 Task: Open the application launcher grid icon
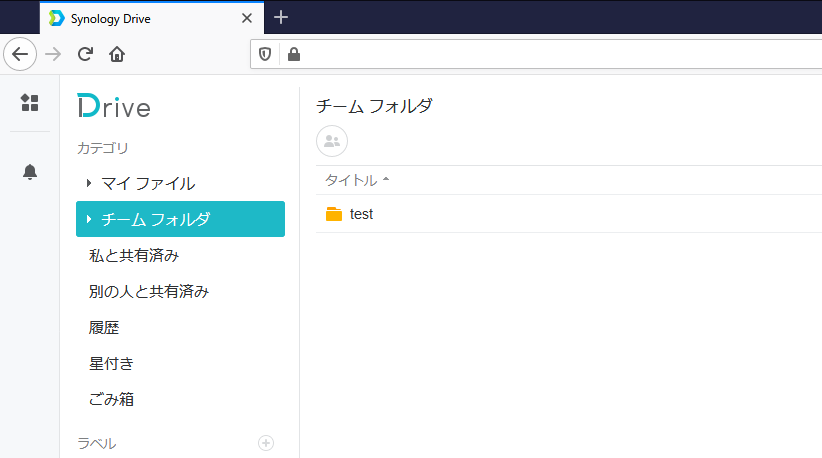coord(30,103)
